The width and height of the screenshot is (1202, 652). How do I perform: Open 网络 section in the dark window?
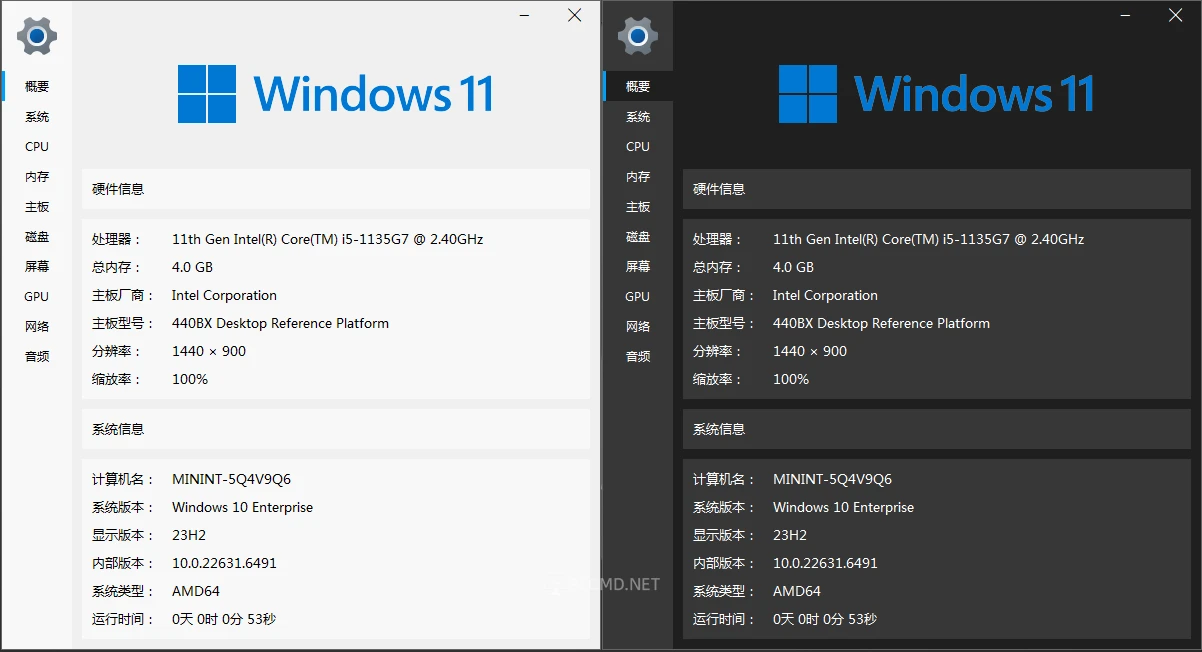[638, 327]
